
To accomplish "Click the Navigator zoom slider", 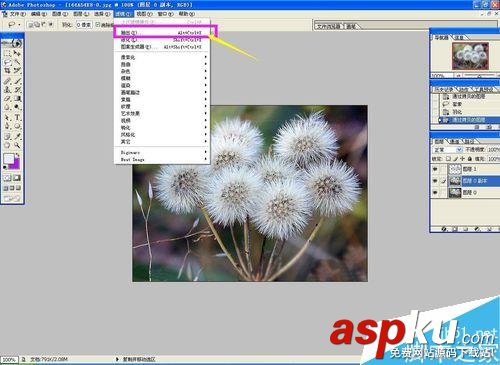I will tap(480, 76).
